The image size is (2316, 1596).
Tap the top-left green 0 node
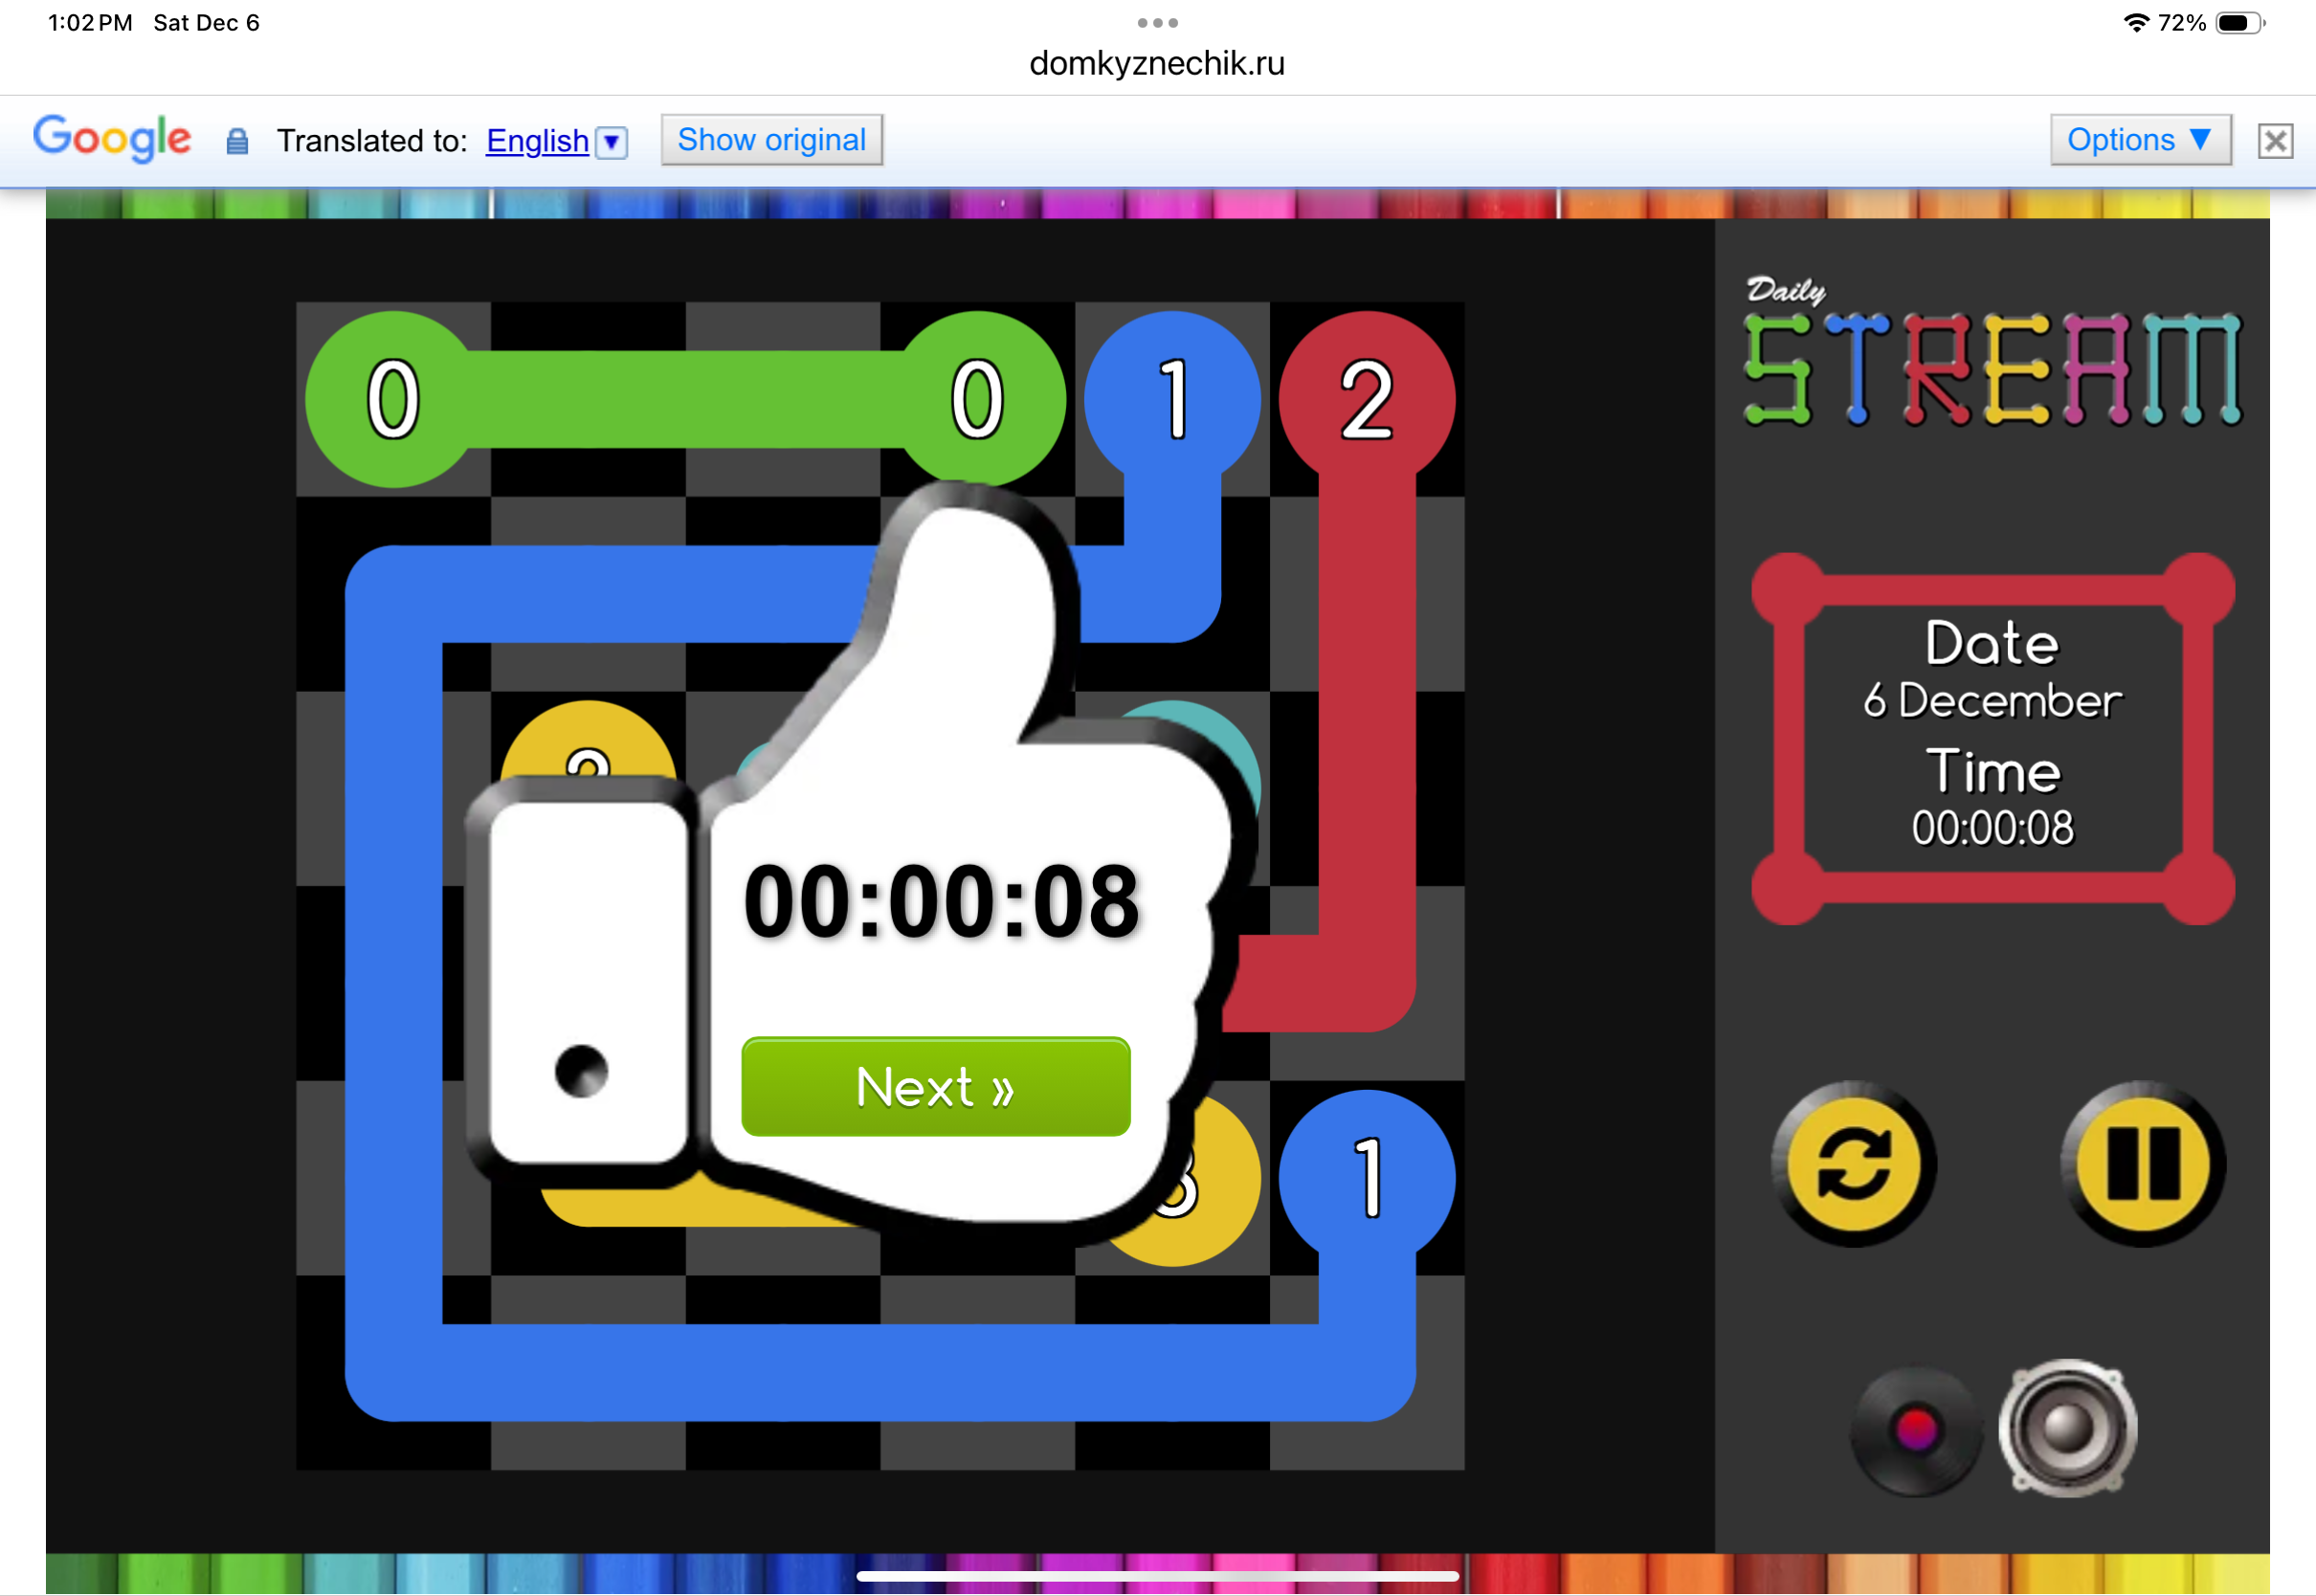[x=393, y=399]
